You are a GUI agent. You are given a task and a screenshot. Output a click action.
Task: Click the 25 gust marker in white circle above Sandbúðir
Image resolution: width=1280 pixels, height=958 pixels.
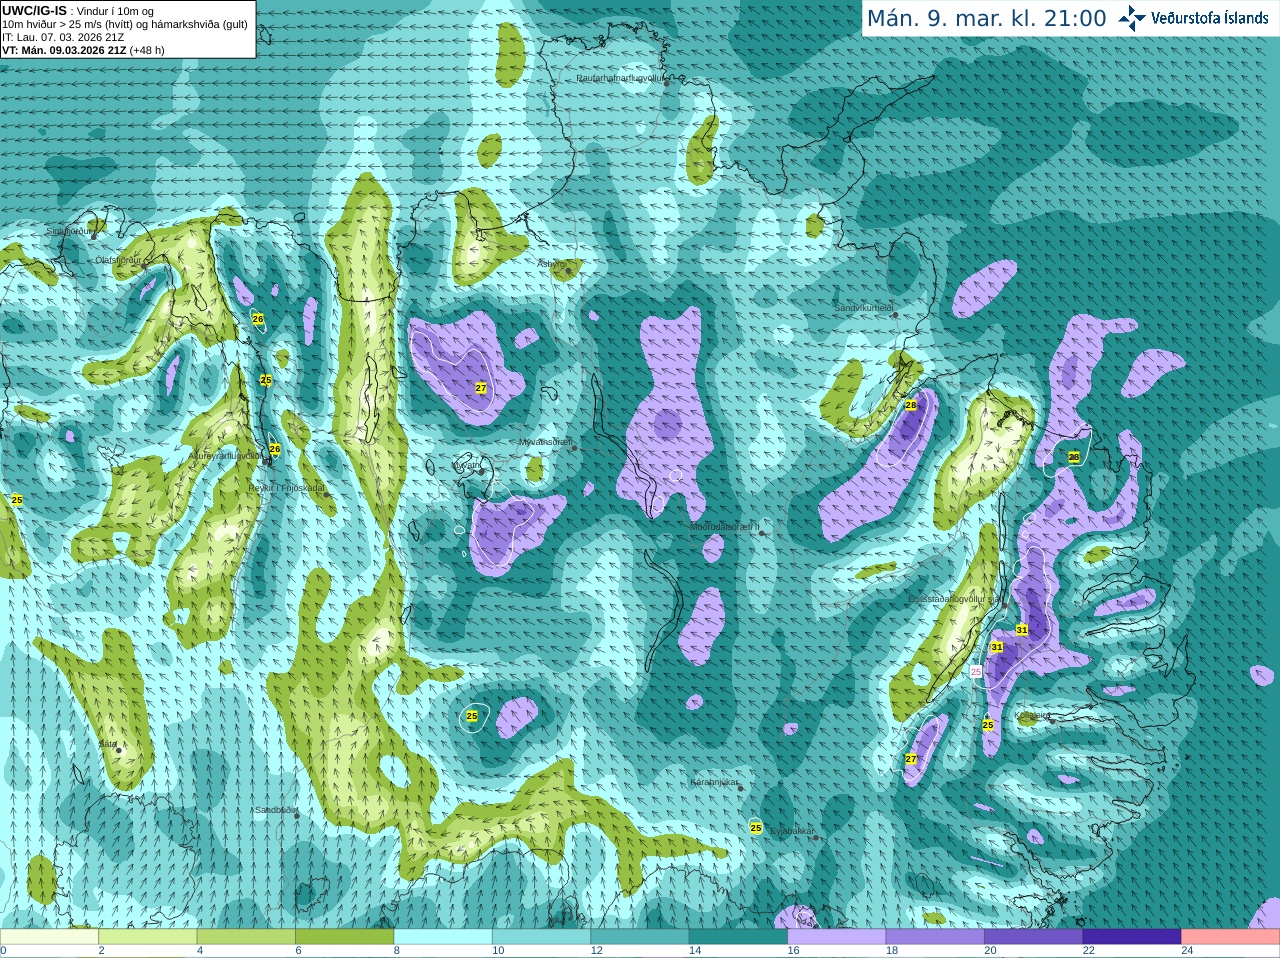tap(472, 716)
